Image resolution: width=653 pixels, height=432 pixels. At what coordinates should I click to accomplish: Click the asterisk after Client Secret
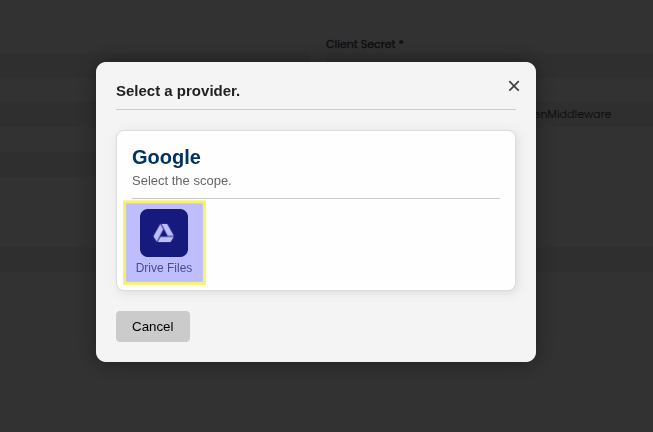pyautogui.click(x=401, y=42)
